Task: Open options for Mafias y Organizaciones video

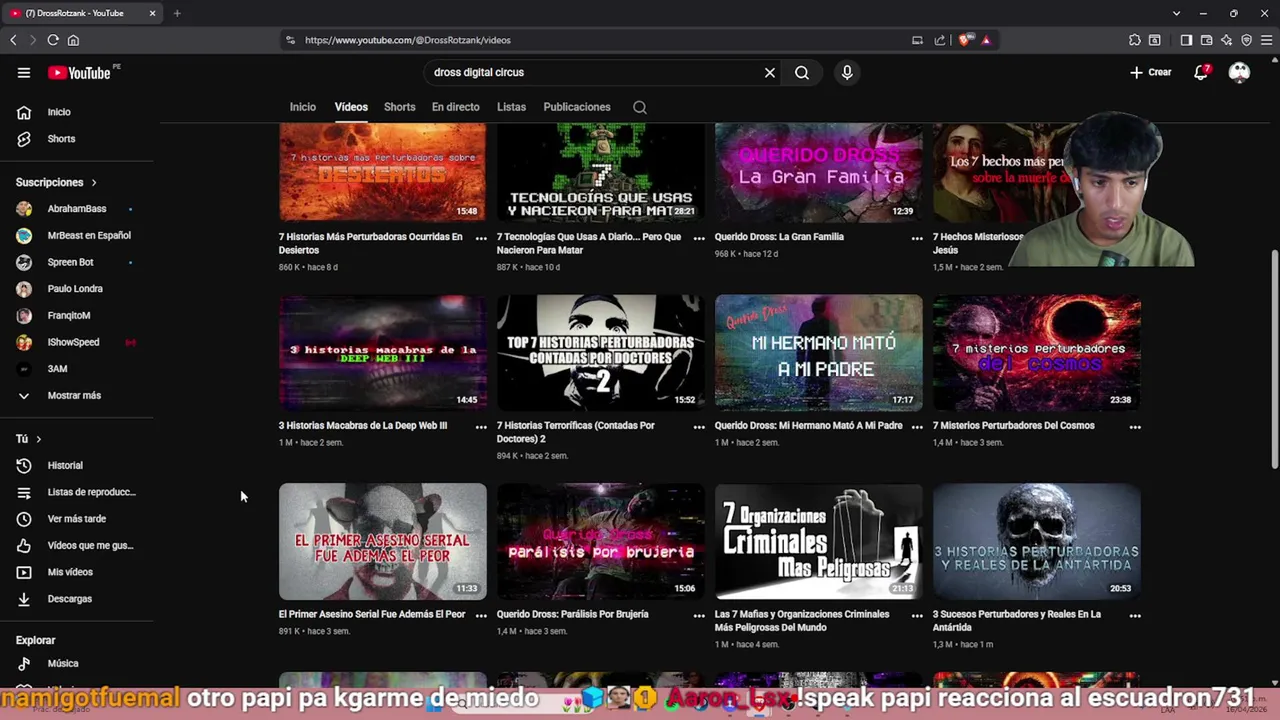Action: pos(917,616)
